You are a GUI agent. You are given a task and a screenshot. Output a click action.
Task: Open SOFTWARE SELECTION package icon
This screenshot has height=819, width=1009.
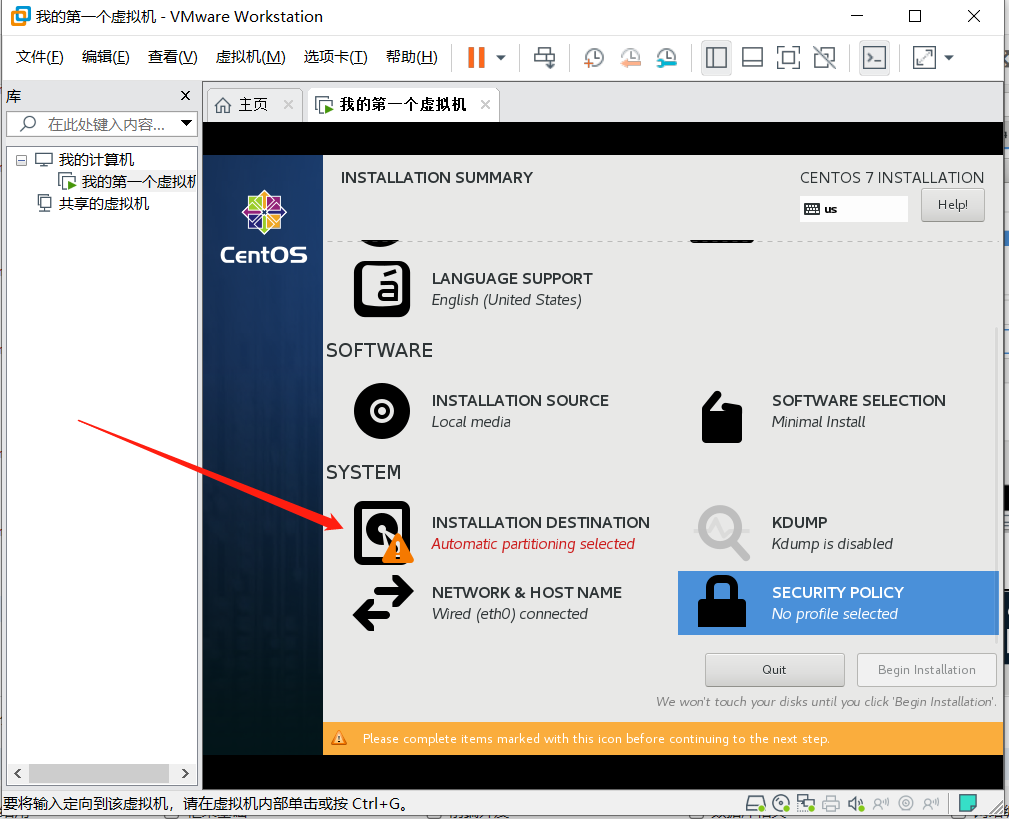pyautogui.click(x=721, y=417)
